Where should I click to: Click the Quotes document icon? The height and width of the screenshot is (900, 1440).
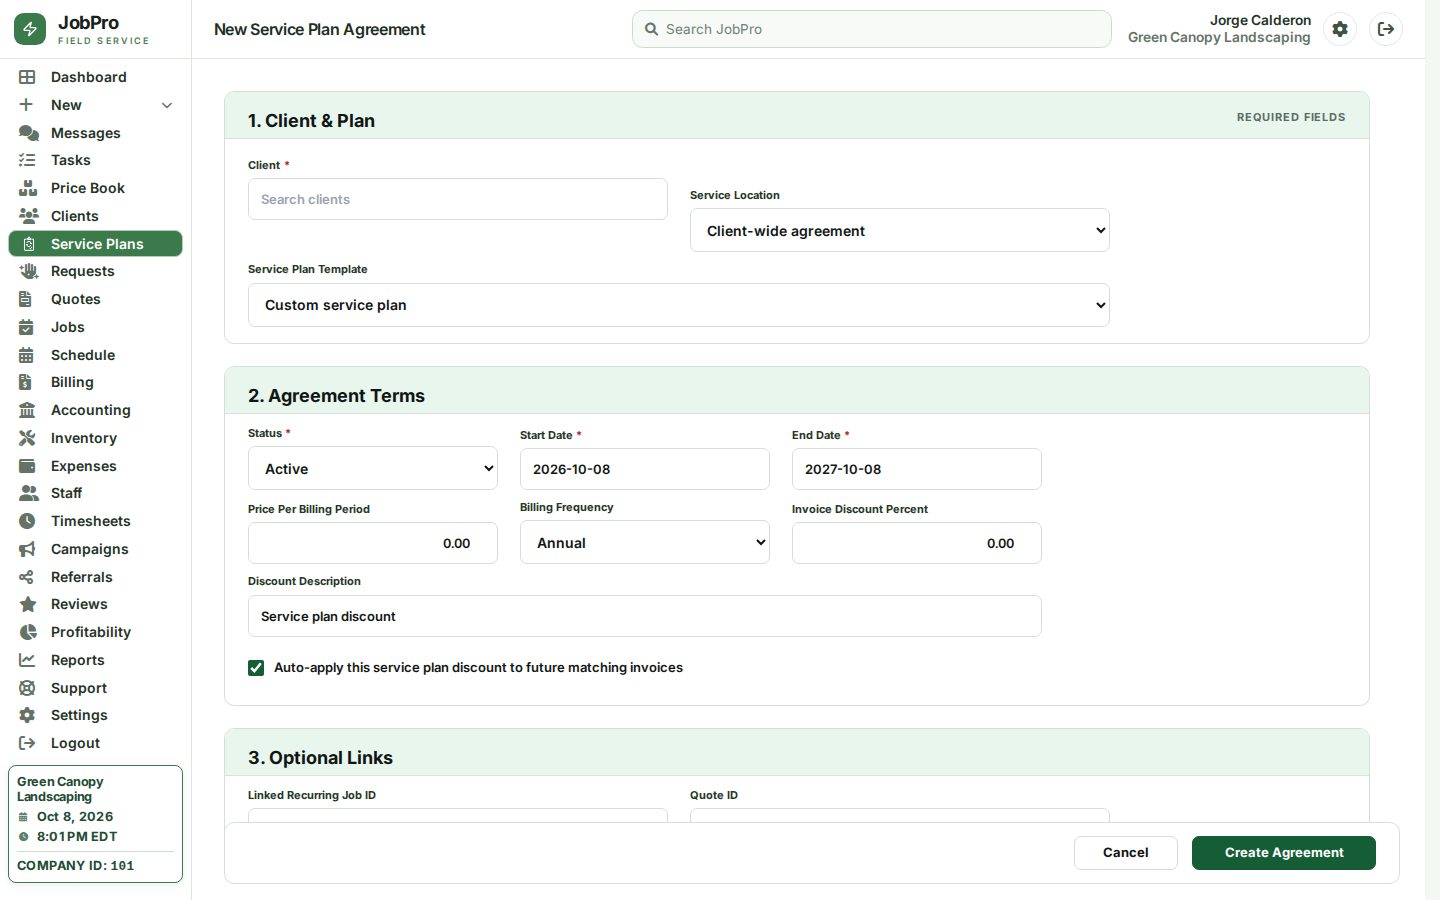pyautogui.click(x=26, y=299)
